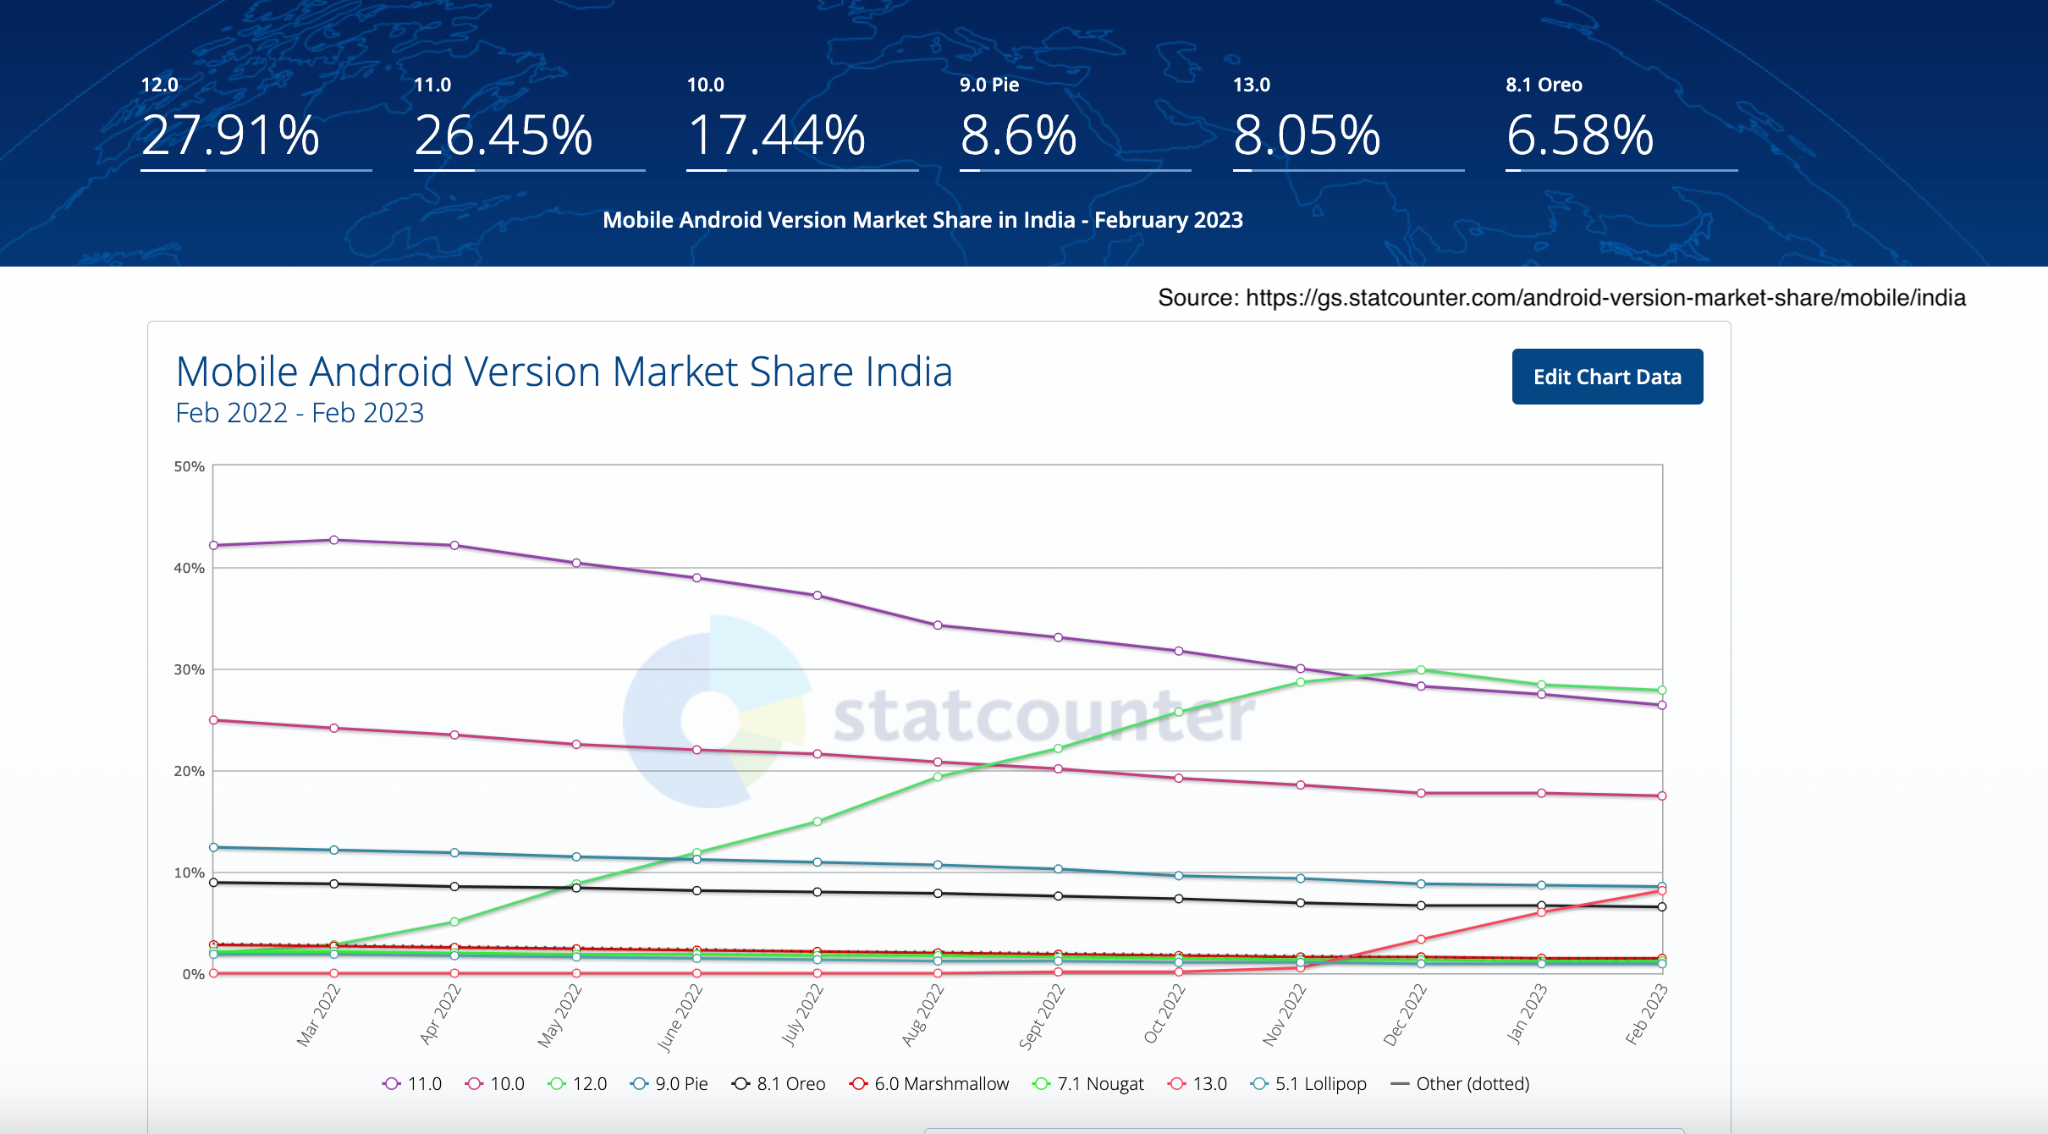Click the chart title Mobile Android Version Market Share India

coord(564,372)
